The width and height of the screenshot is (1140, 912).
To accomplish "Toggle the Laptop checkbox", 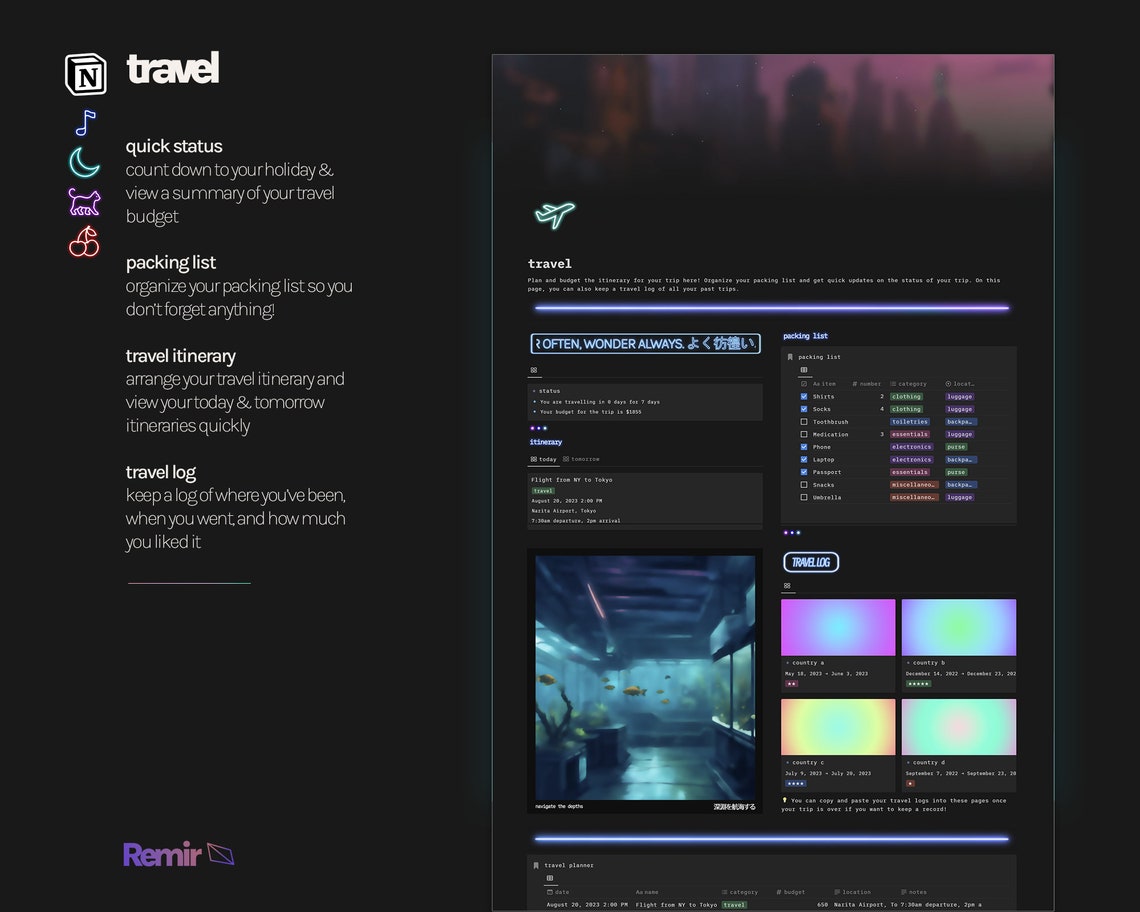I will click(803, 460).
